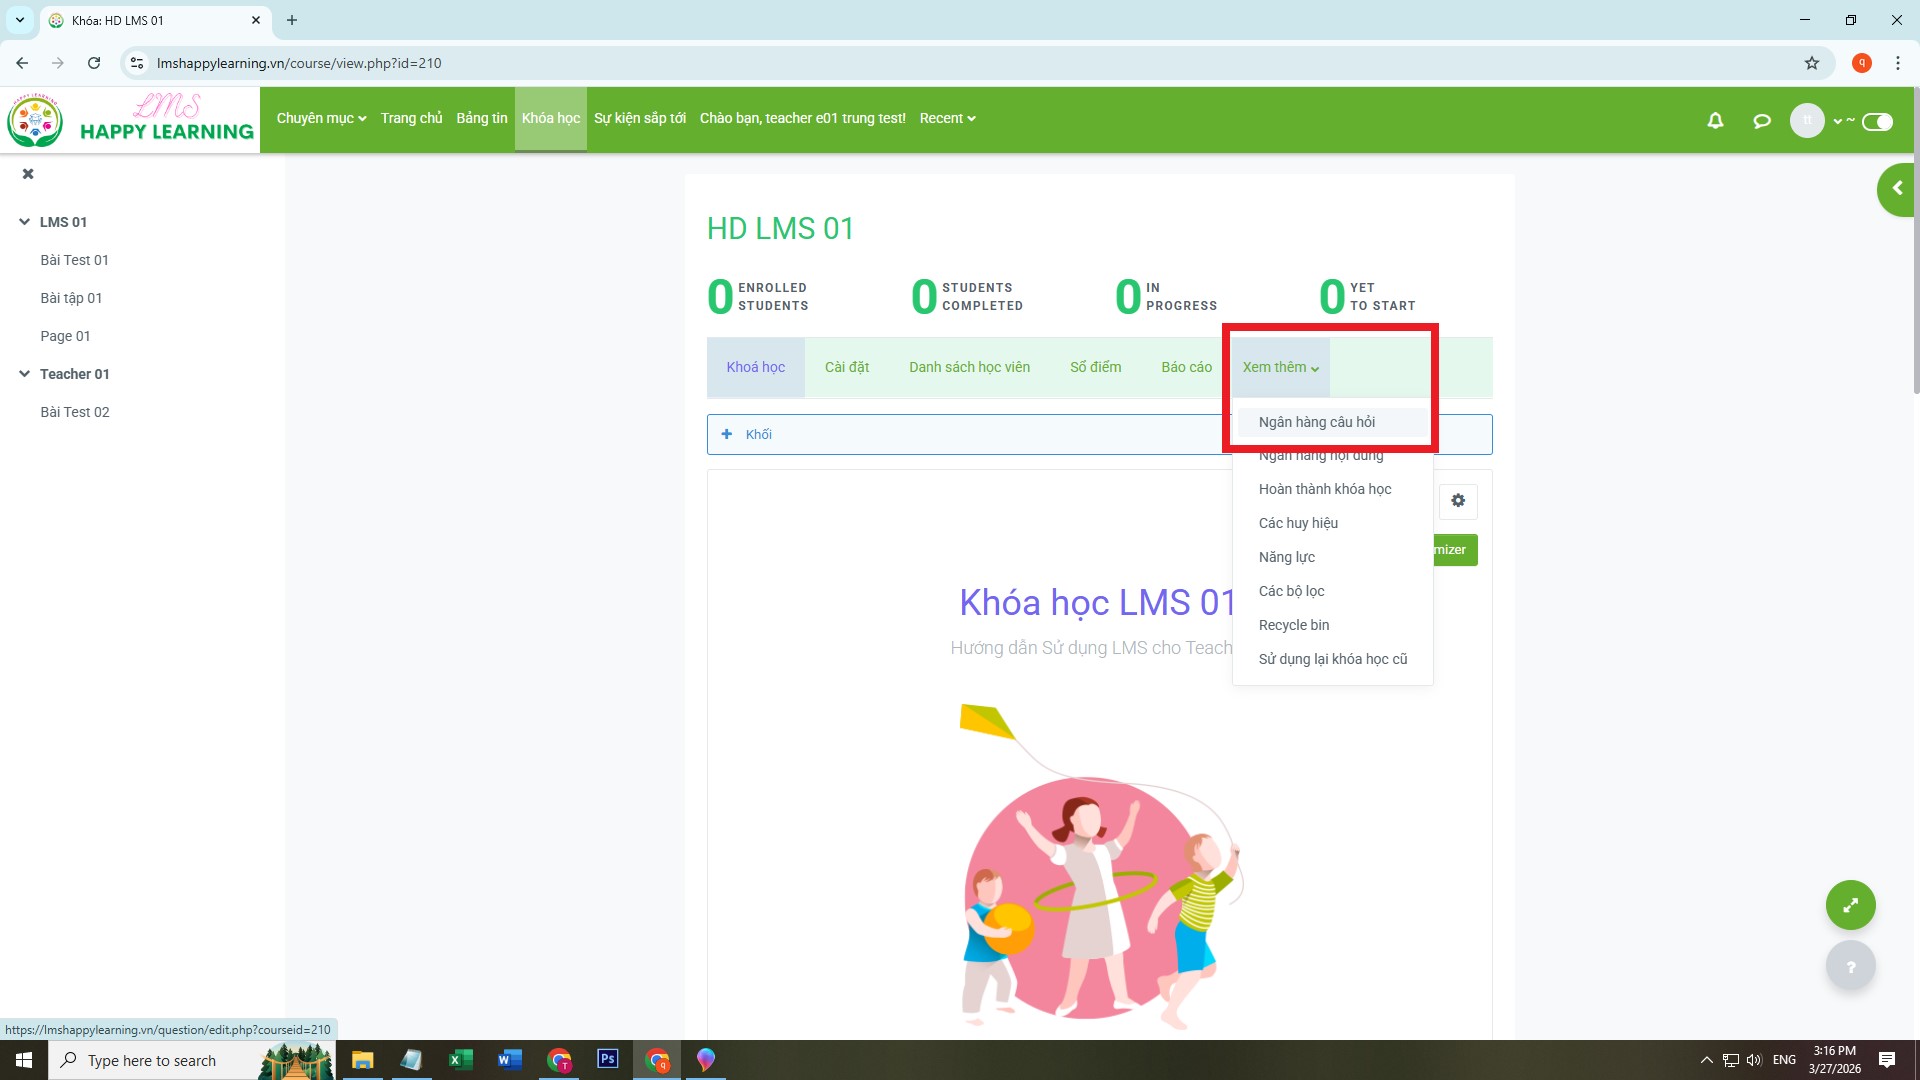Collapse the LMS 01 section
Viewport: 1920px width, 1080px height.
[x=24, y=222]
